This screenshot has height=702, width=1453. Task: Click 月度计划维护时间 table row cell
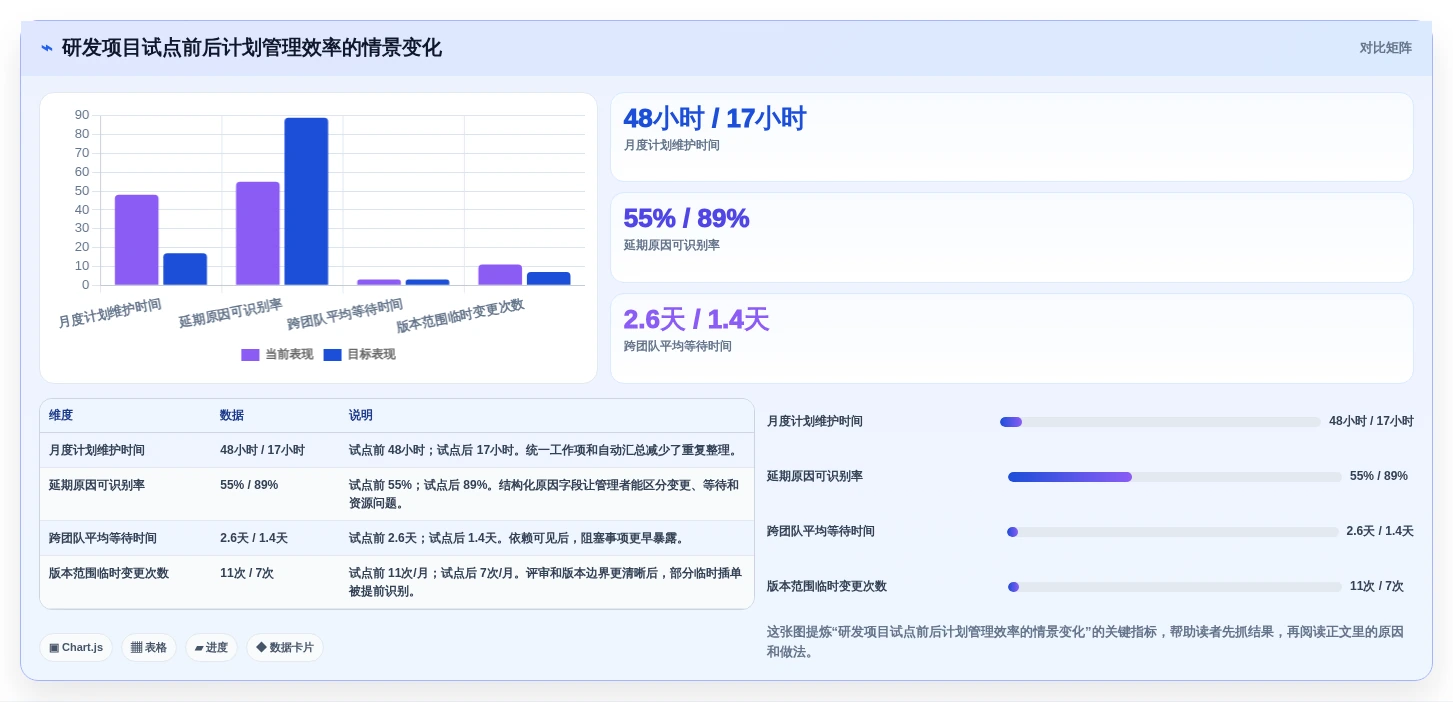click(126, 451)
